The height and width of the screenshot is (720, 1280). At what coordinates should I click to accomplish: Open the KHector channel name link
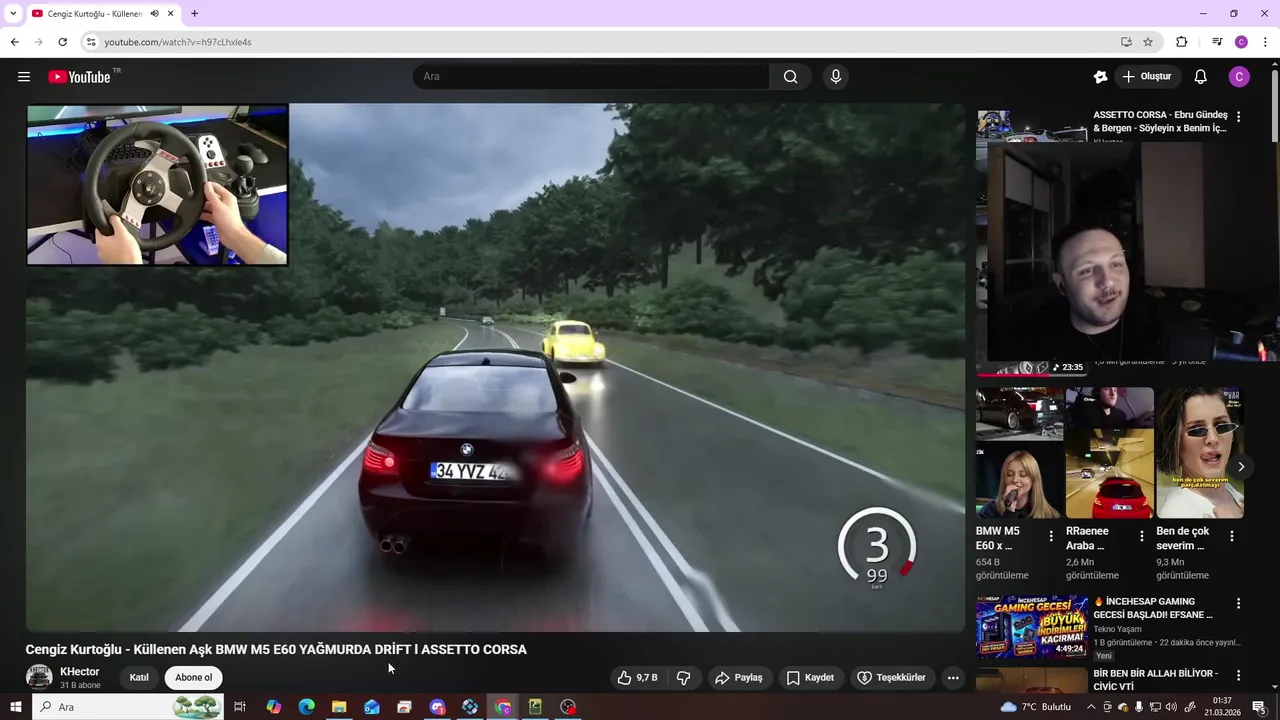point(80,672)
